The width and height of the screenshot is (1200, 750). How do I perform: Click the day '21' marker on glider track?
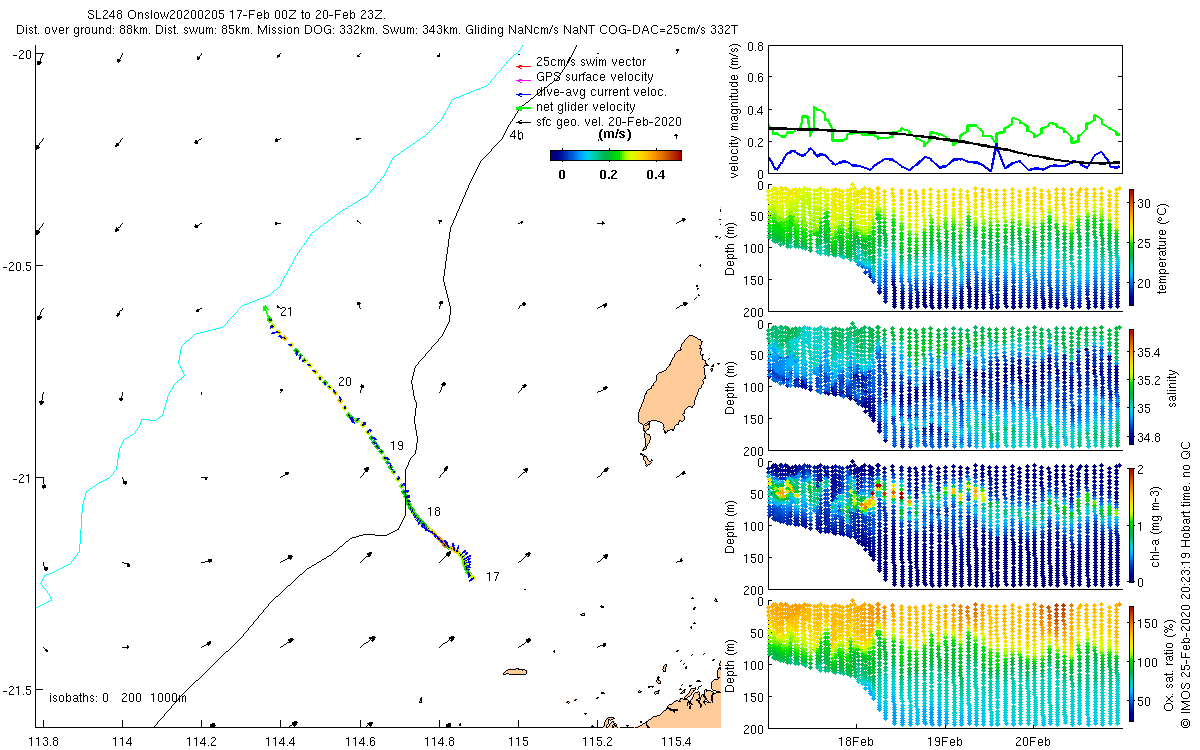click(286, 312)
